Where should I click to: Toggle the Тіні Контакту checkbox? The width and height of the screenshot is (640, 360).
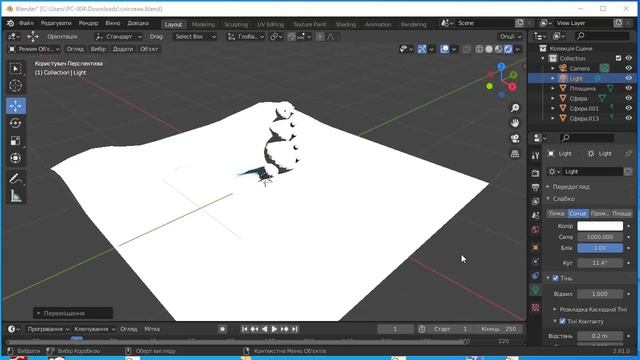point(562,321)
